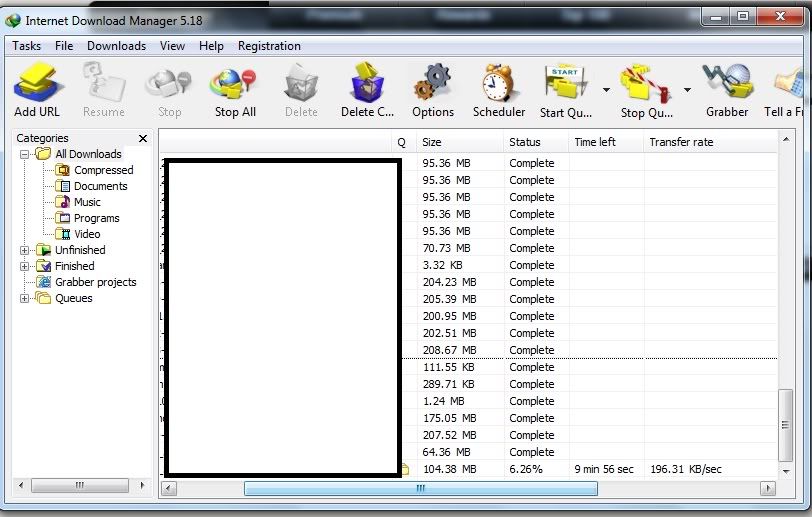The width and height of the screenshot is (812, 517).
Task: Click the 6.26% status cell
Action: (526, 469)
